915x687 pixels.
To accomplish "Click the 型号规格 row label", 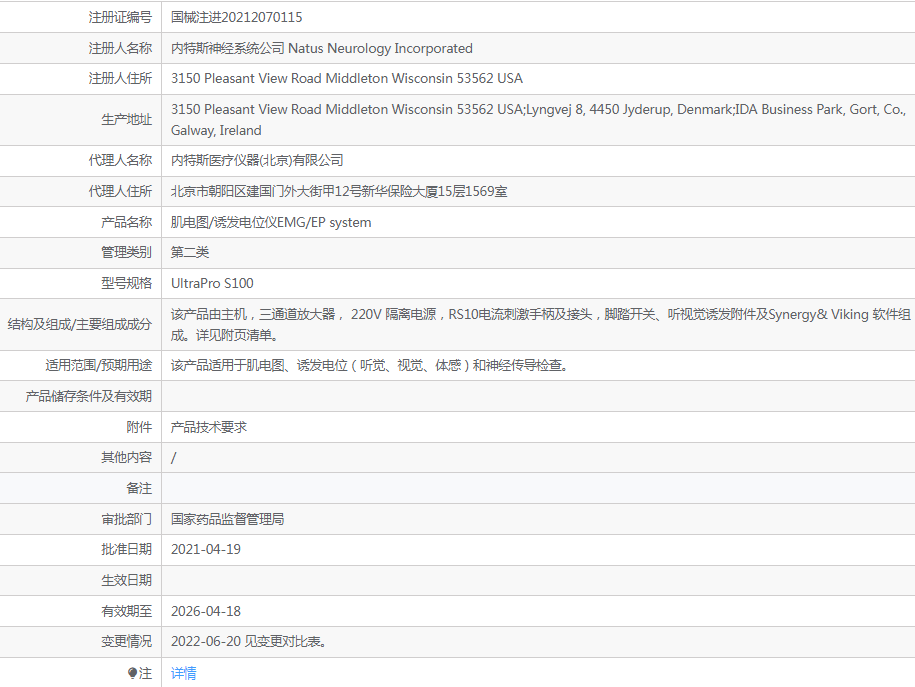I will 127,283.
